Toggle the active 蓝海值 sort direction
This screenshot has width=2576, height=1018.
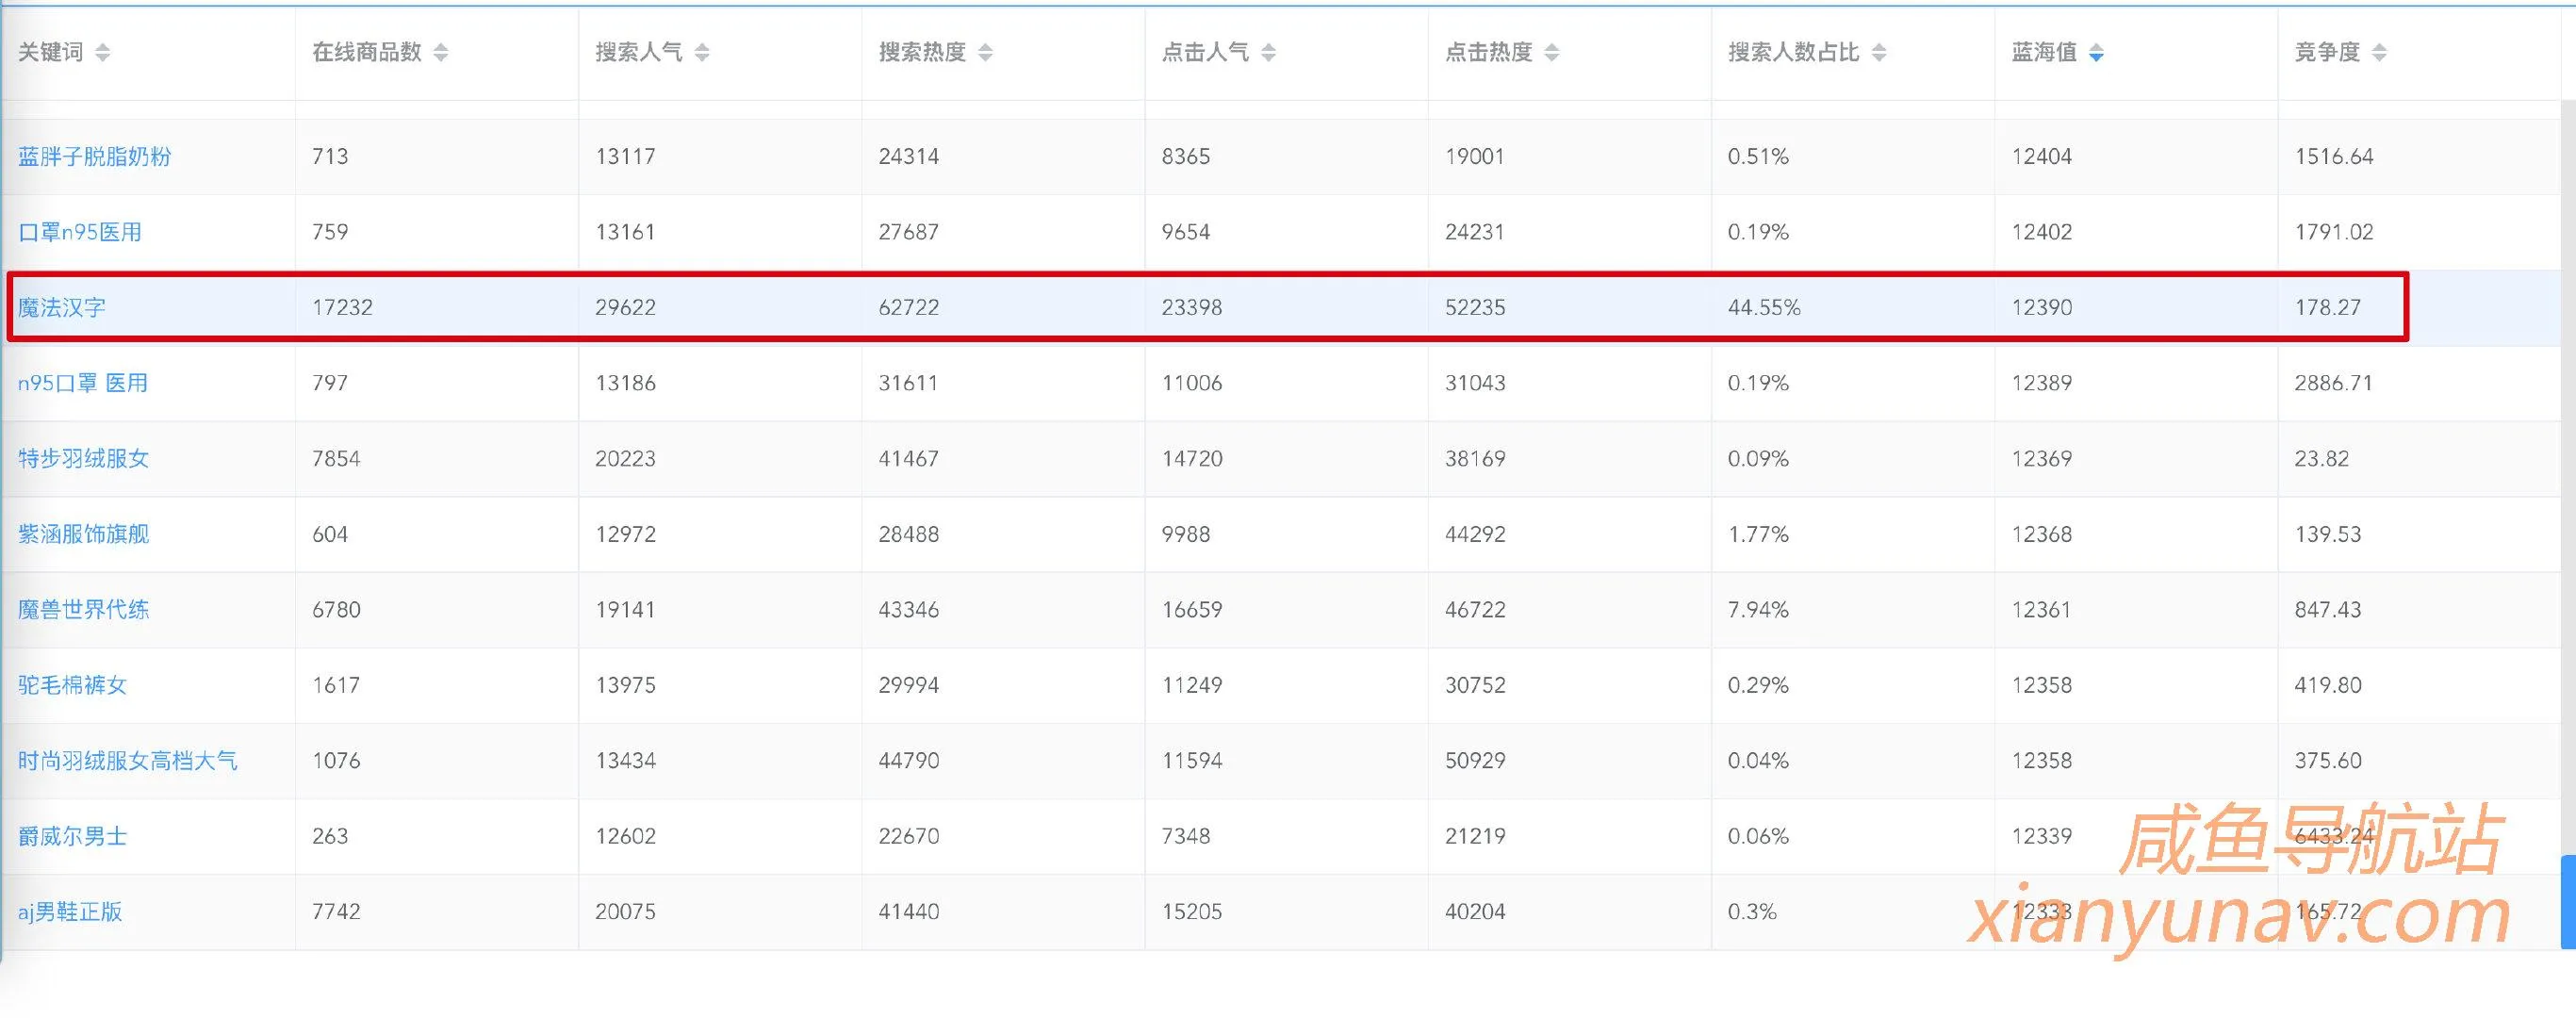pos(2096,52)
